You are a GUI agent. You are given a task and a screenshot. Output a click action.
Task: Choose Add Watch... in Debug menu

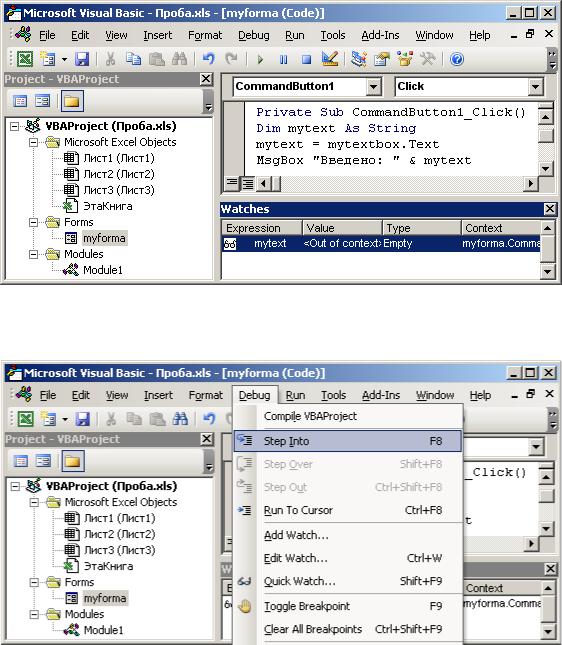pos(348,535)
